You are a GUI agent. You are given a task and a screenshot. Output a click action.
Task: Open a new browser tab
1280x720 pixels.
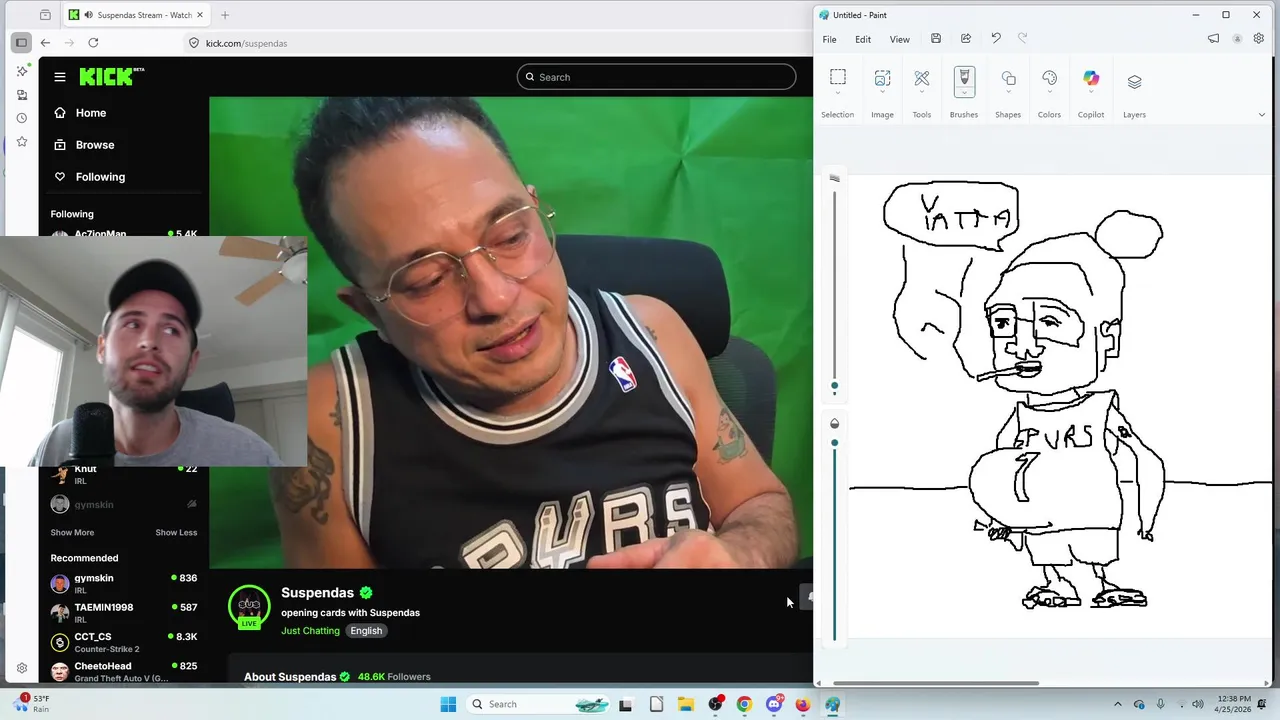pos(225,15)
